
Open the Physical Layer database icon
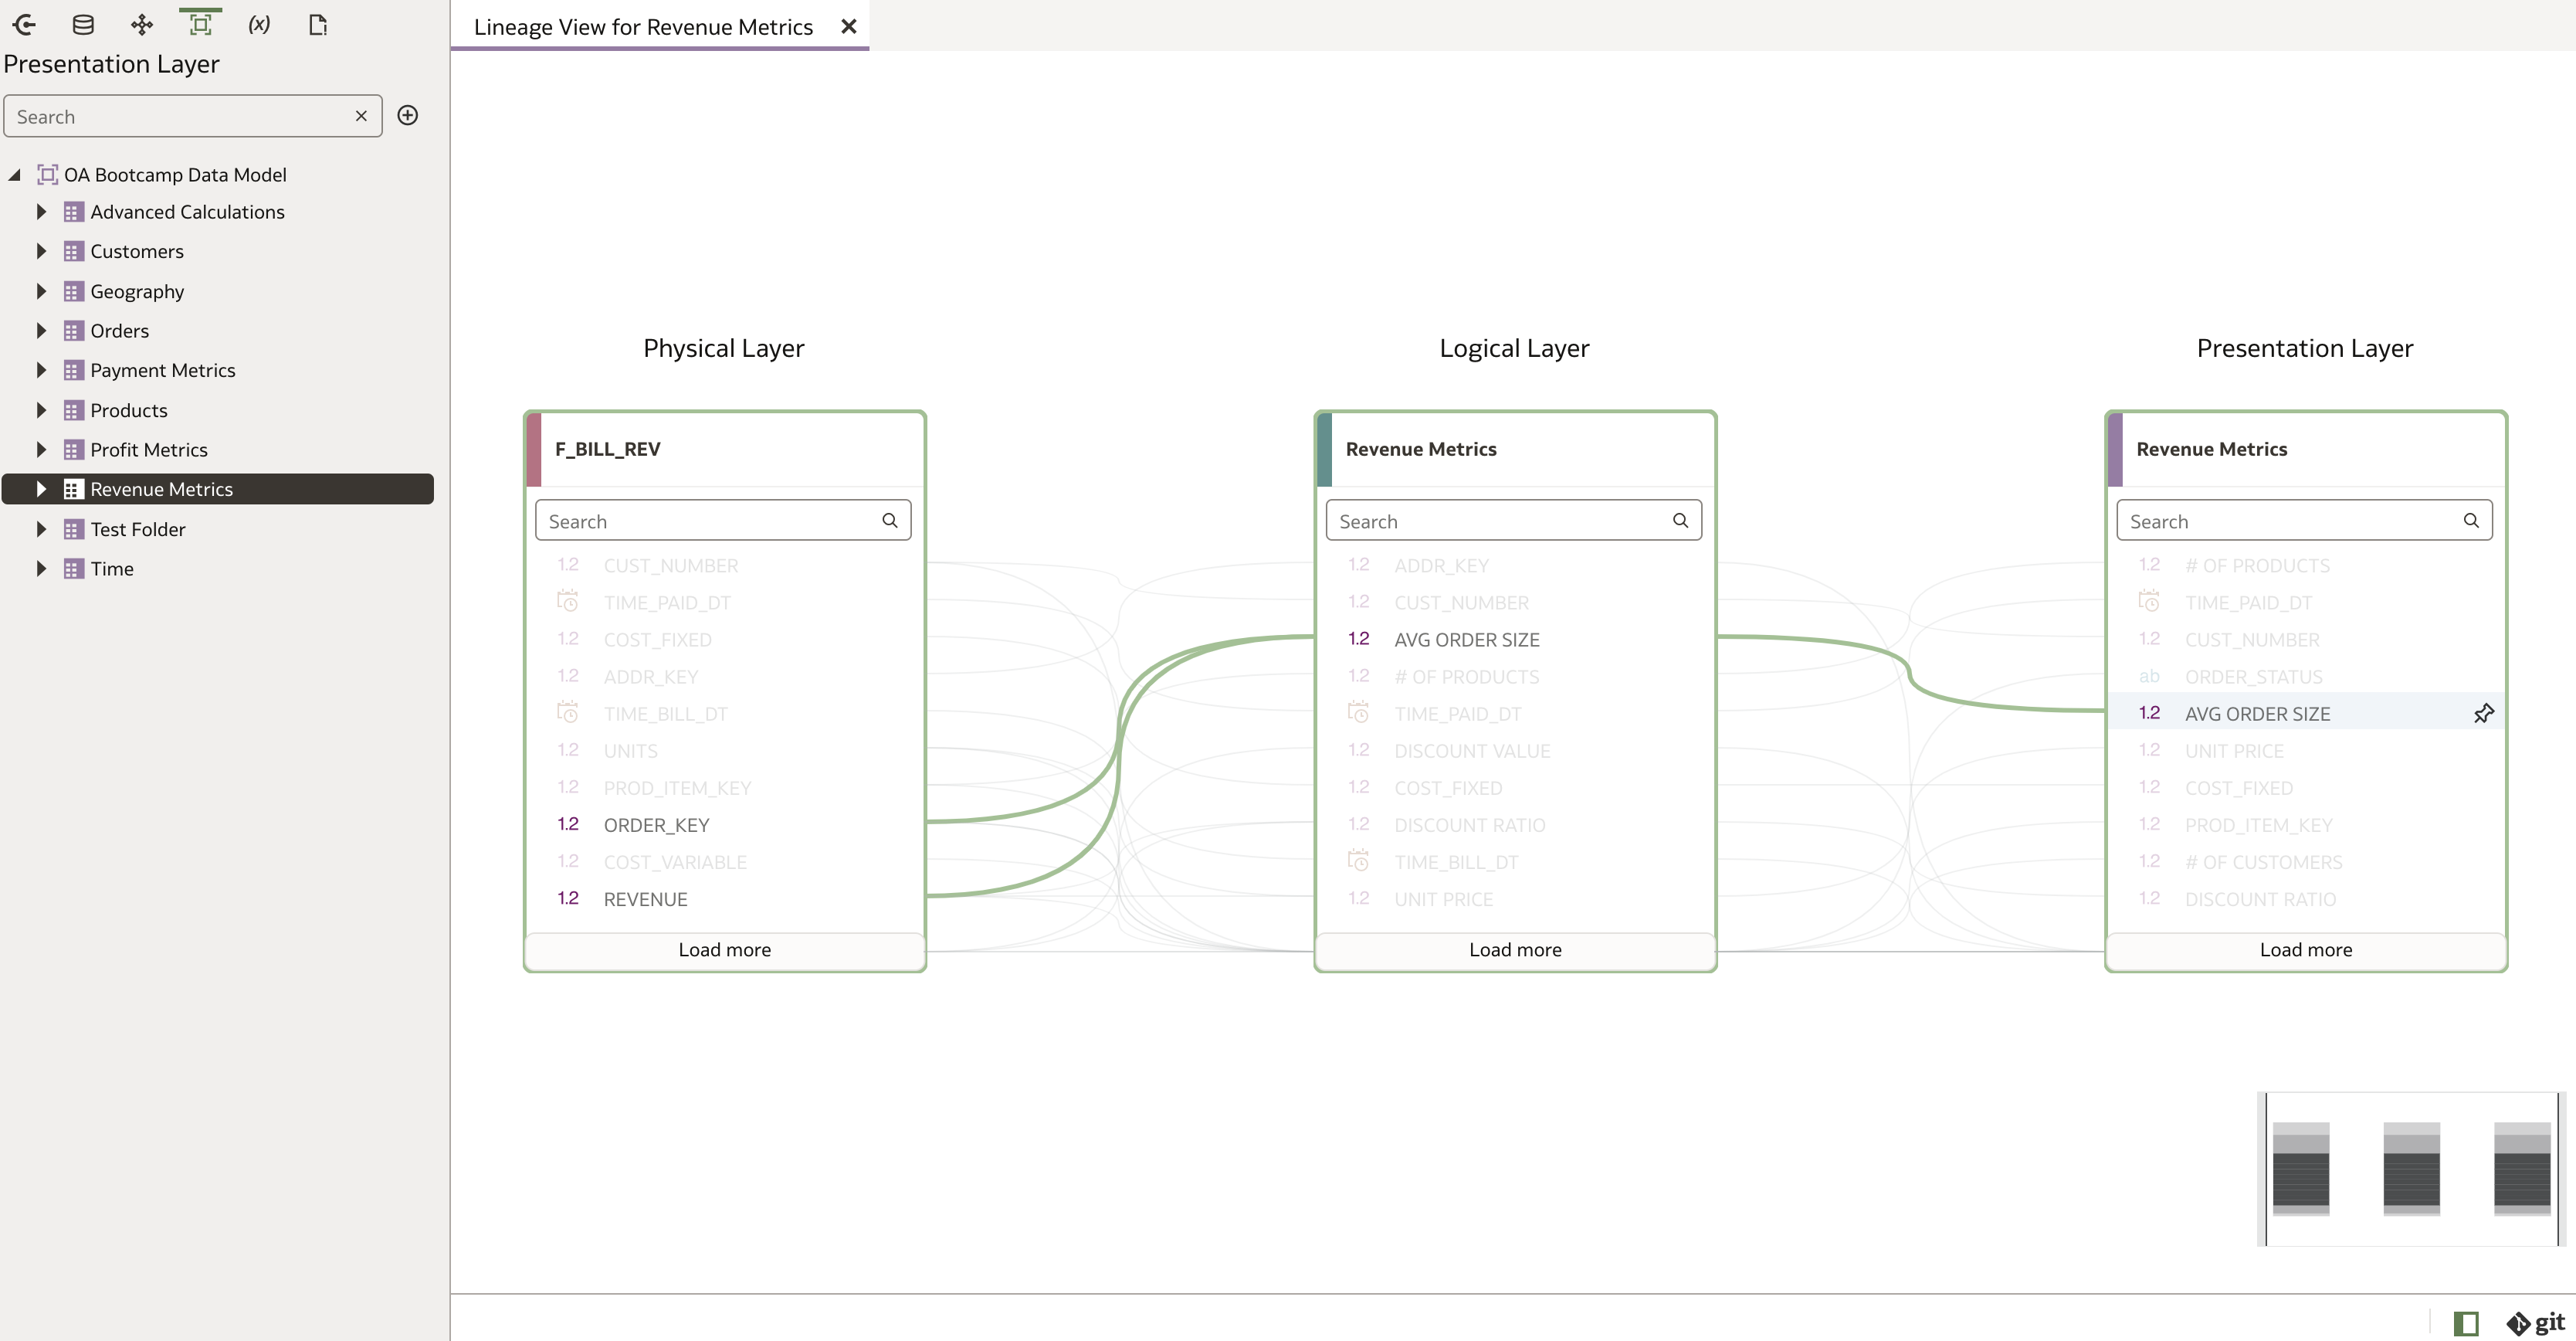click(84, 25)
